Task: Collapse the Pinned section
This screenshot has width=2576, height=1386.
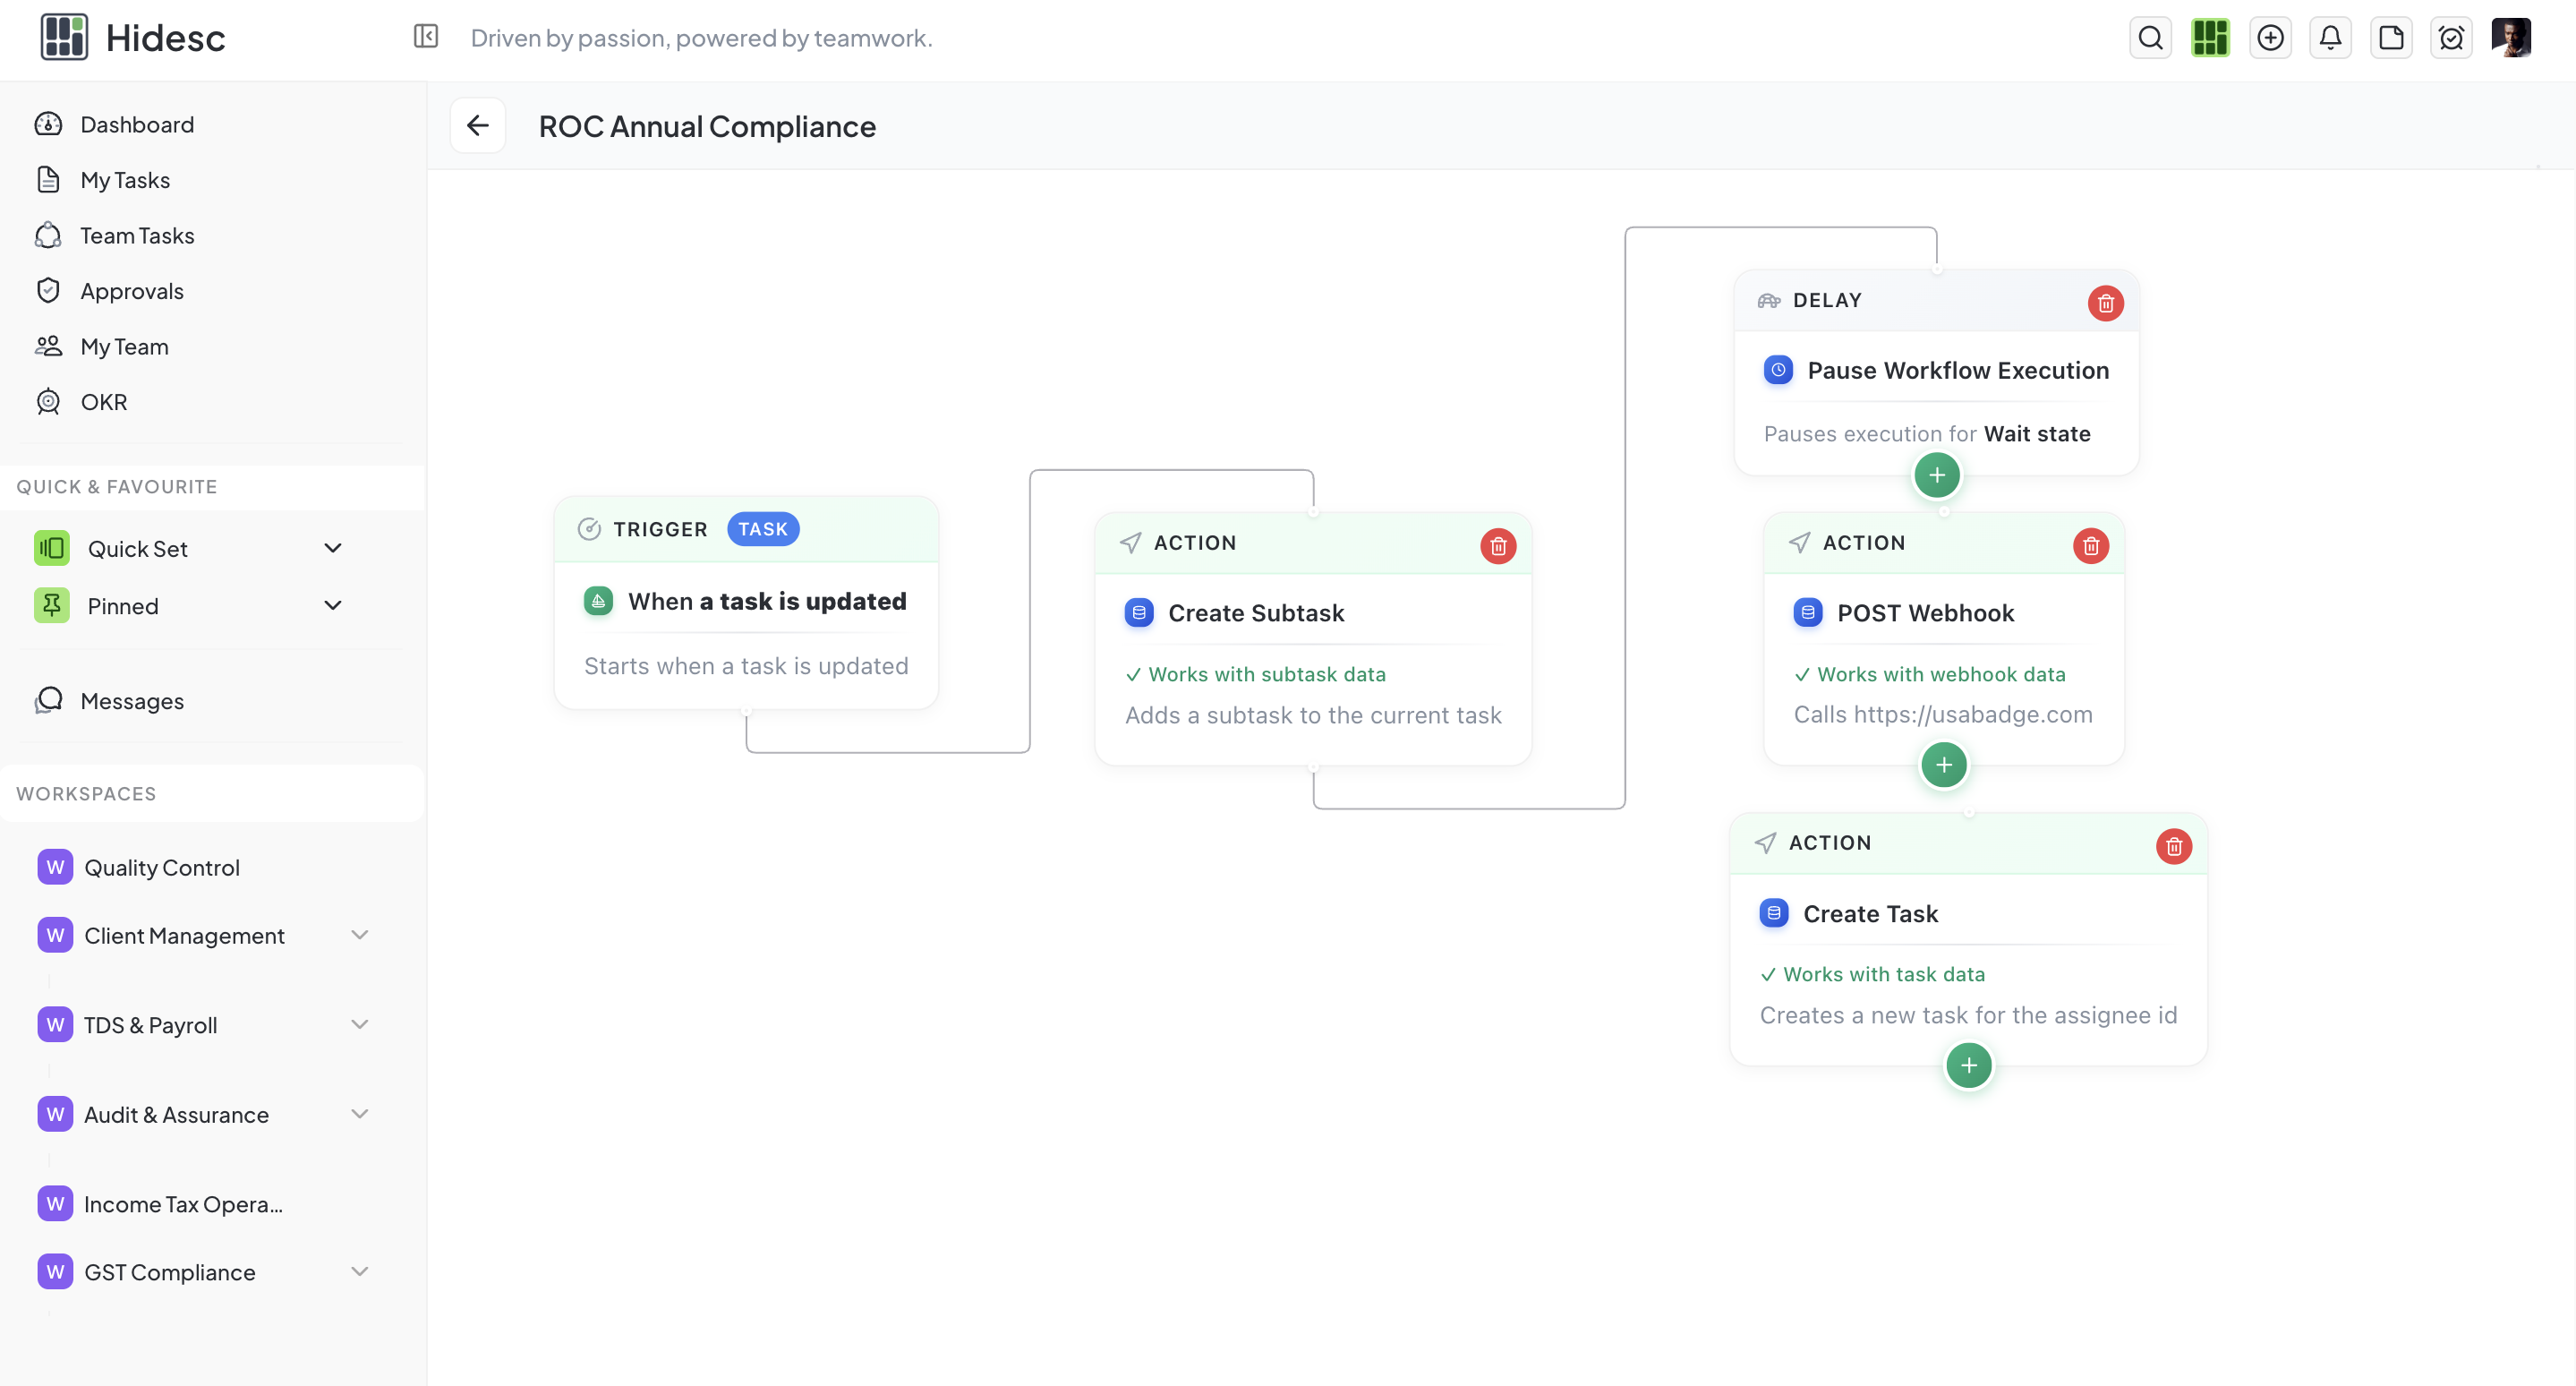Action: (x=333, y=605)
